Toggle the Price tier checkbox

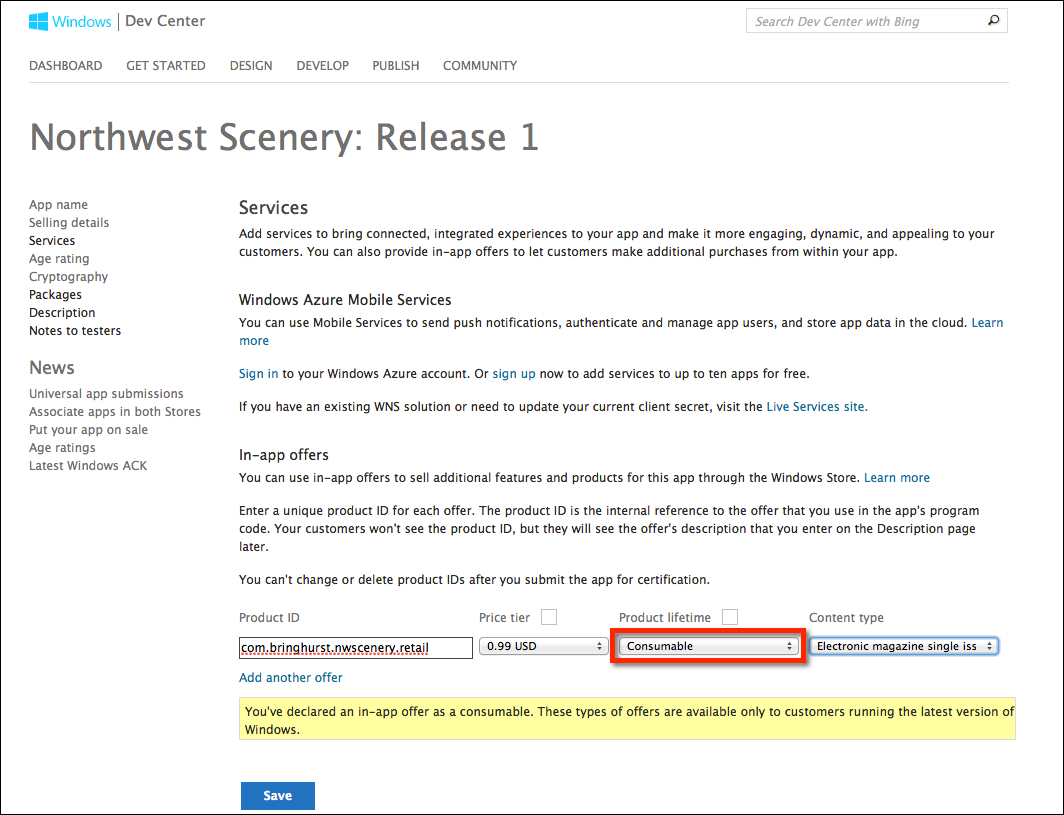[549, 617]
